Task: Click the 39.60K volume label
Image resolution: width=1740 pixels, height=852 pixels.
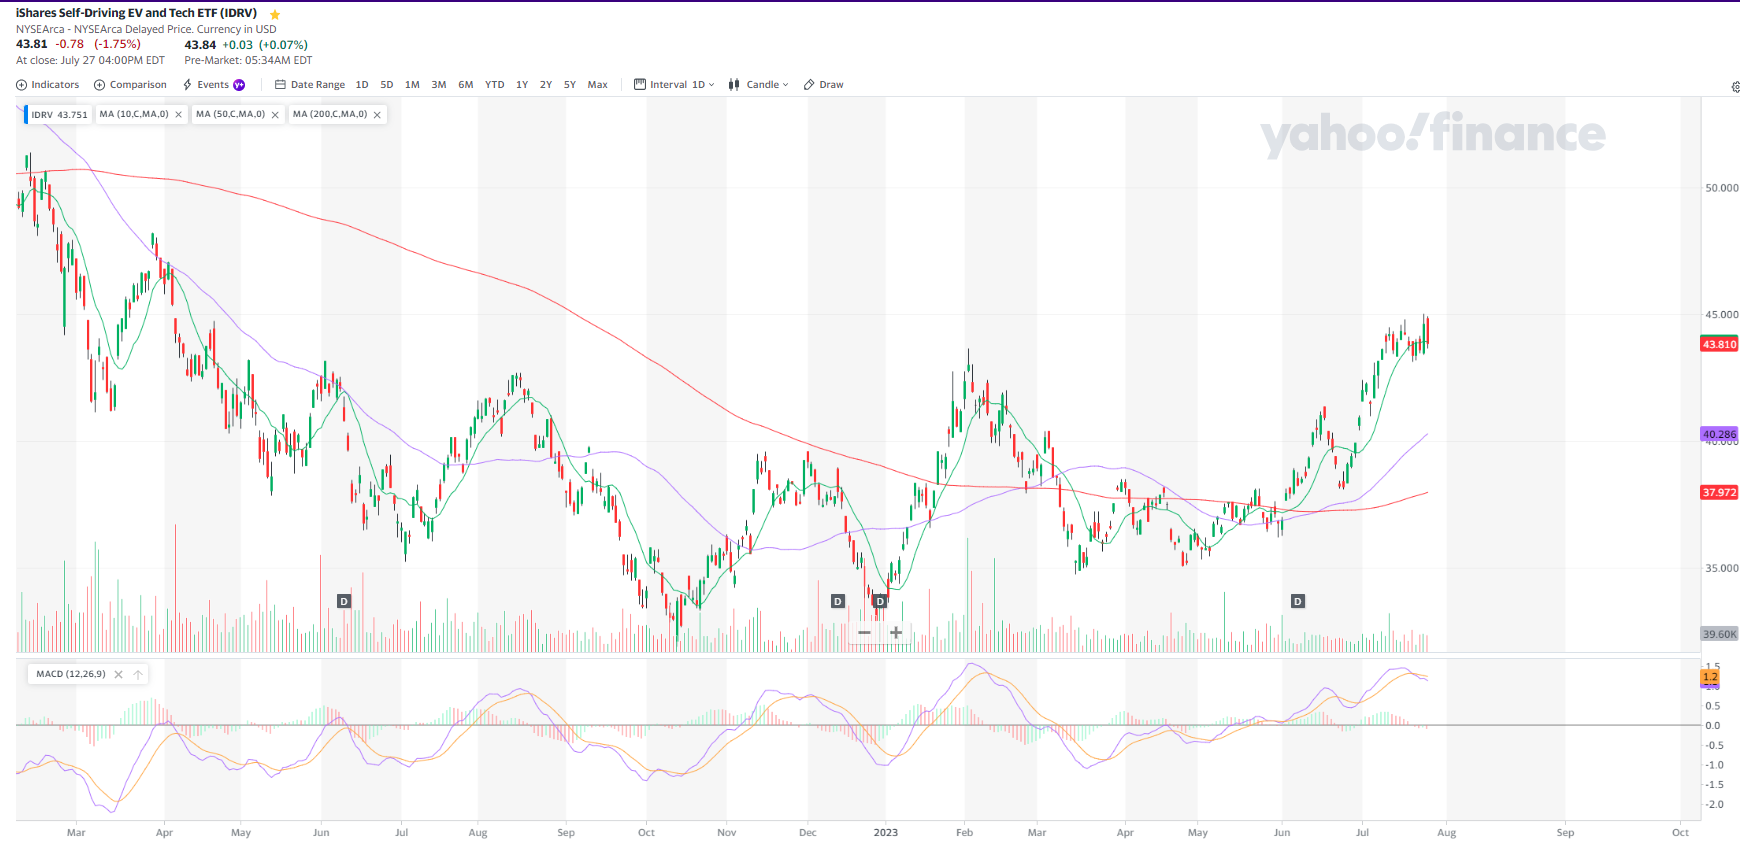Action: tap(1720, 634)
